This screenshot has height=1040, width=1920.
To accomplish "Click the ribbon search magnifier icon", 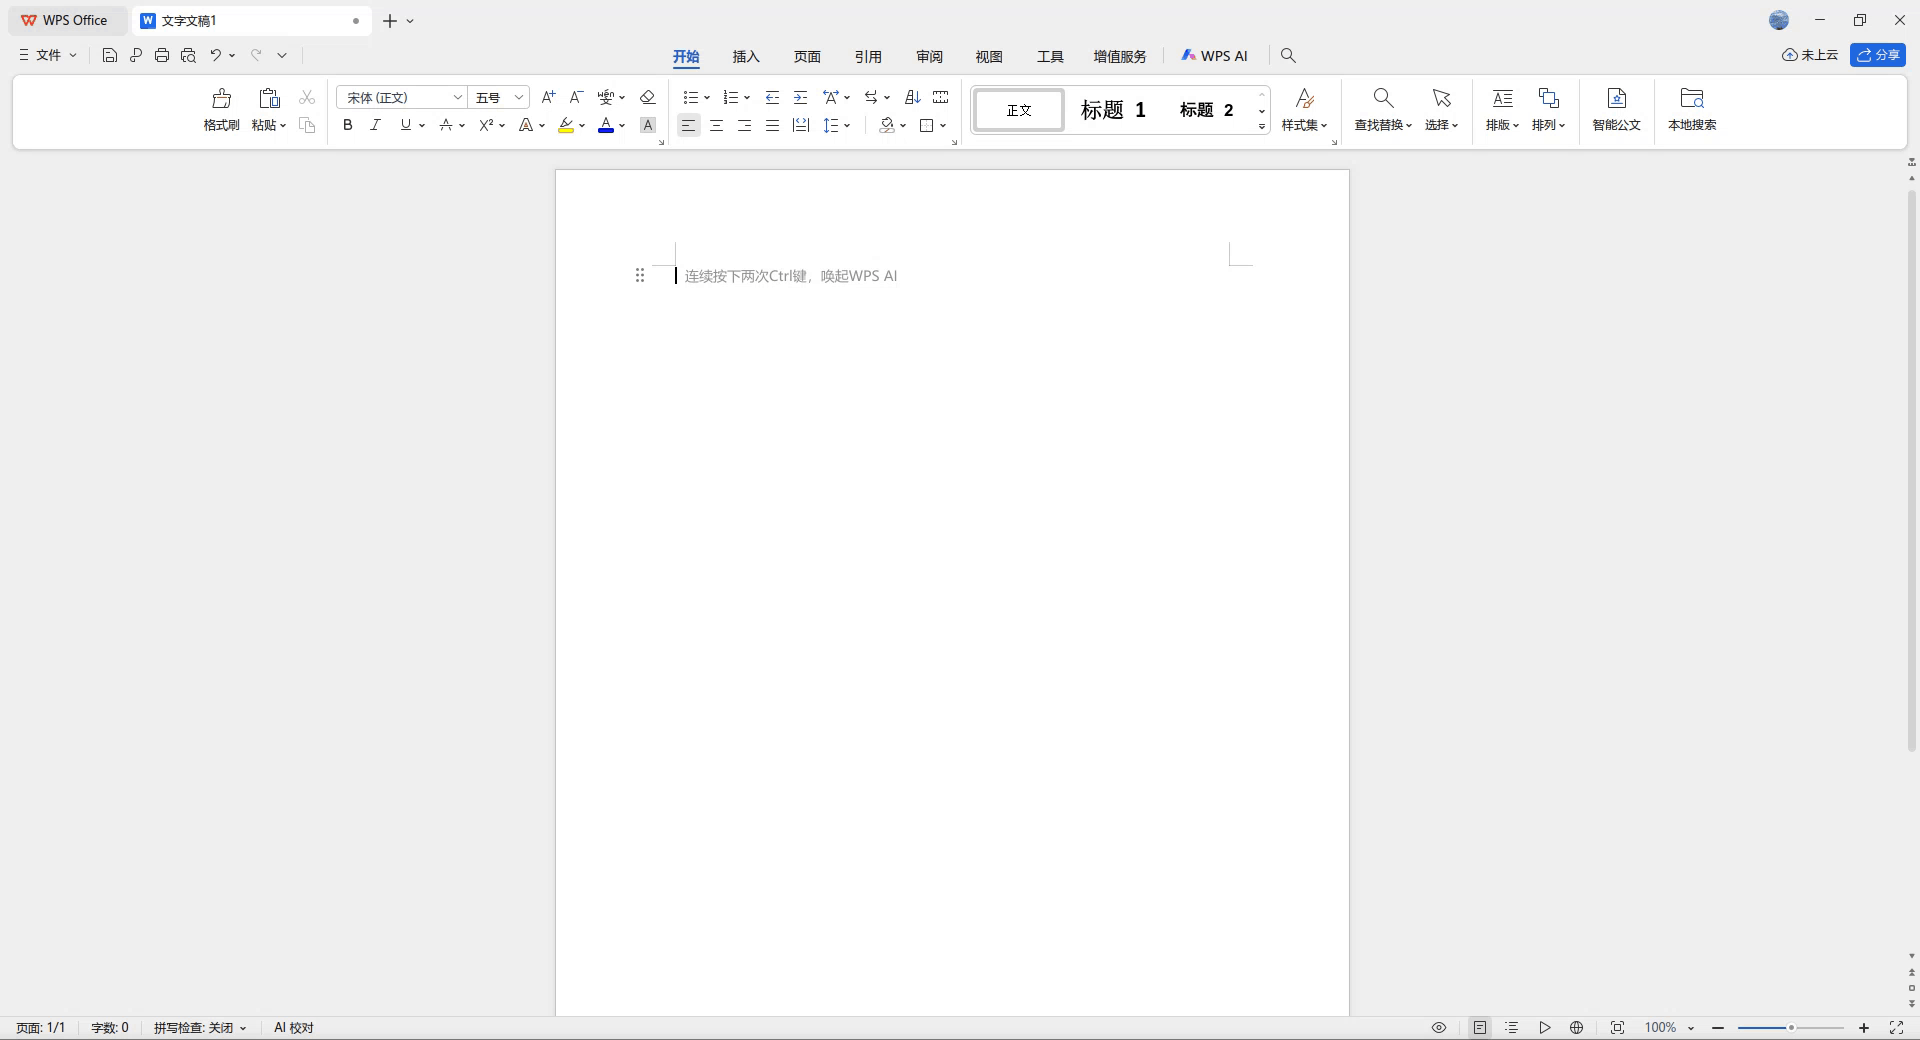I will click(x=1288, y=56).
